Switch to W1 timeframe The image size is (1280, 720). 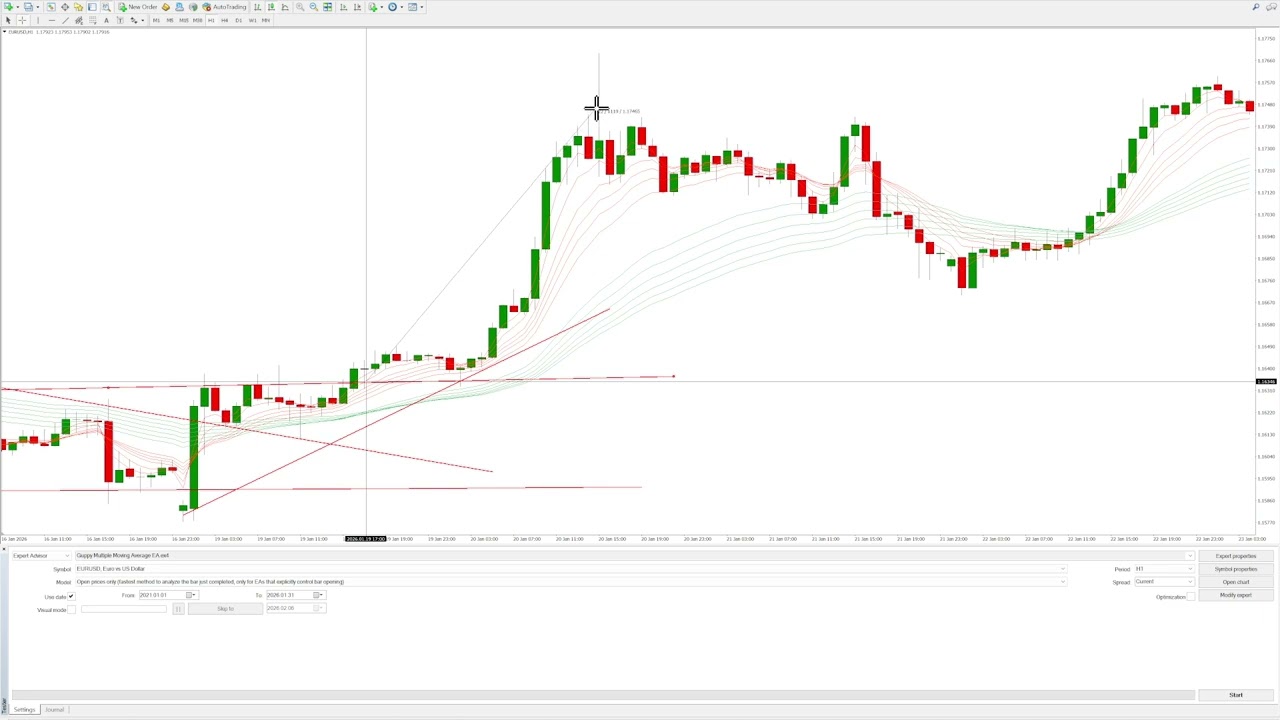pyautogui.click(x=252, y=20)
